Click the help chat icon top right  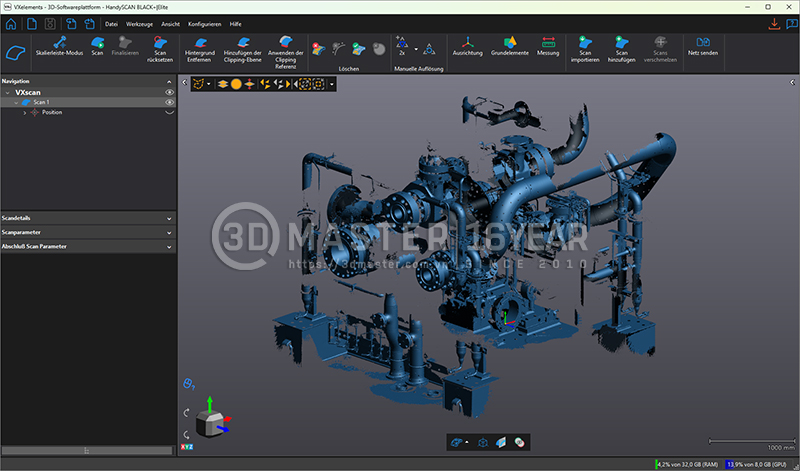point(791,24)
